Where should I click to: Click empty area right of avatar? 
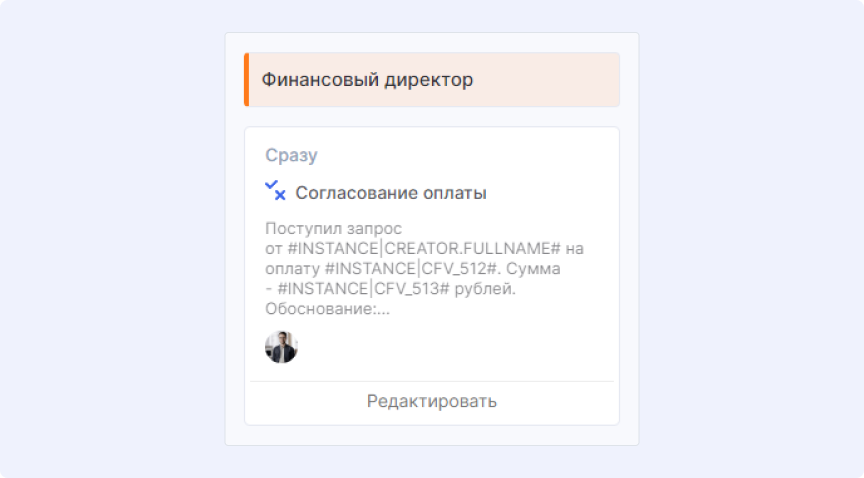pos(450,347)
